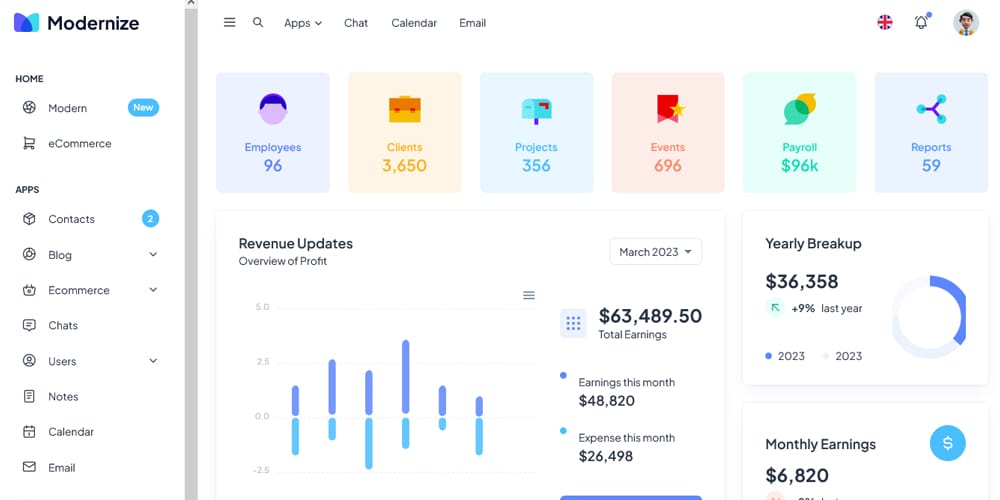
Task: Expand the Users submenu chevron
Action: pos(153,361)
